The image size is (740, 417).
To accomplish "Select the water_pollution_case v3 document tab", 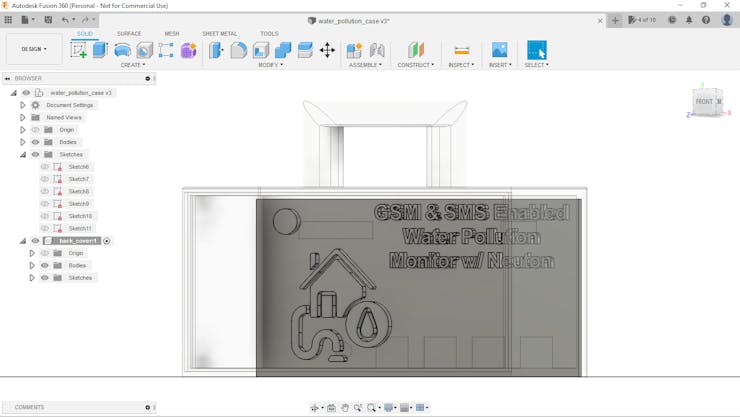I will coord(349,21).
